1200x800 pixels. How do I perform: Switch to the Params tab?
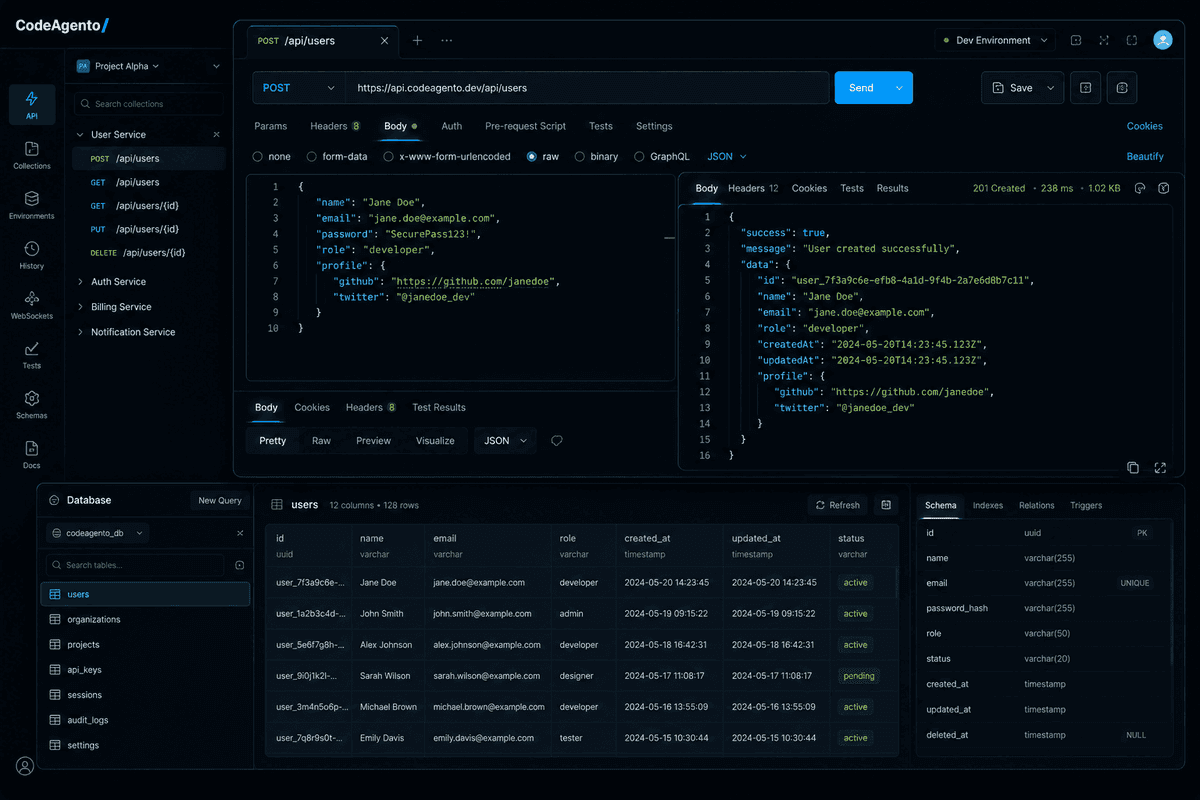(270, 126)
